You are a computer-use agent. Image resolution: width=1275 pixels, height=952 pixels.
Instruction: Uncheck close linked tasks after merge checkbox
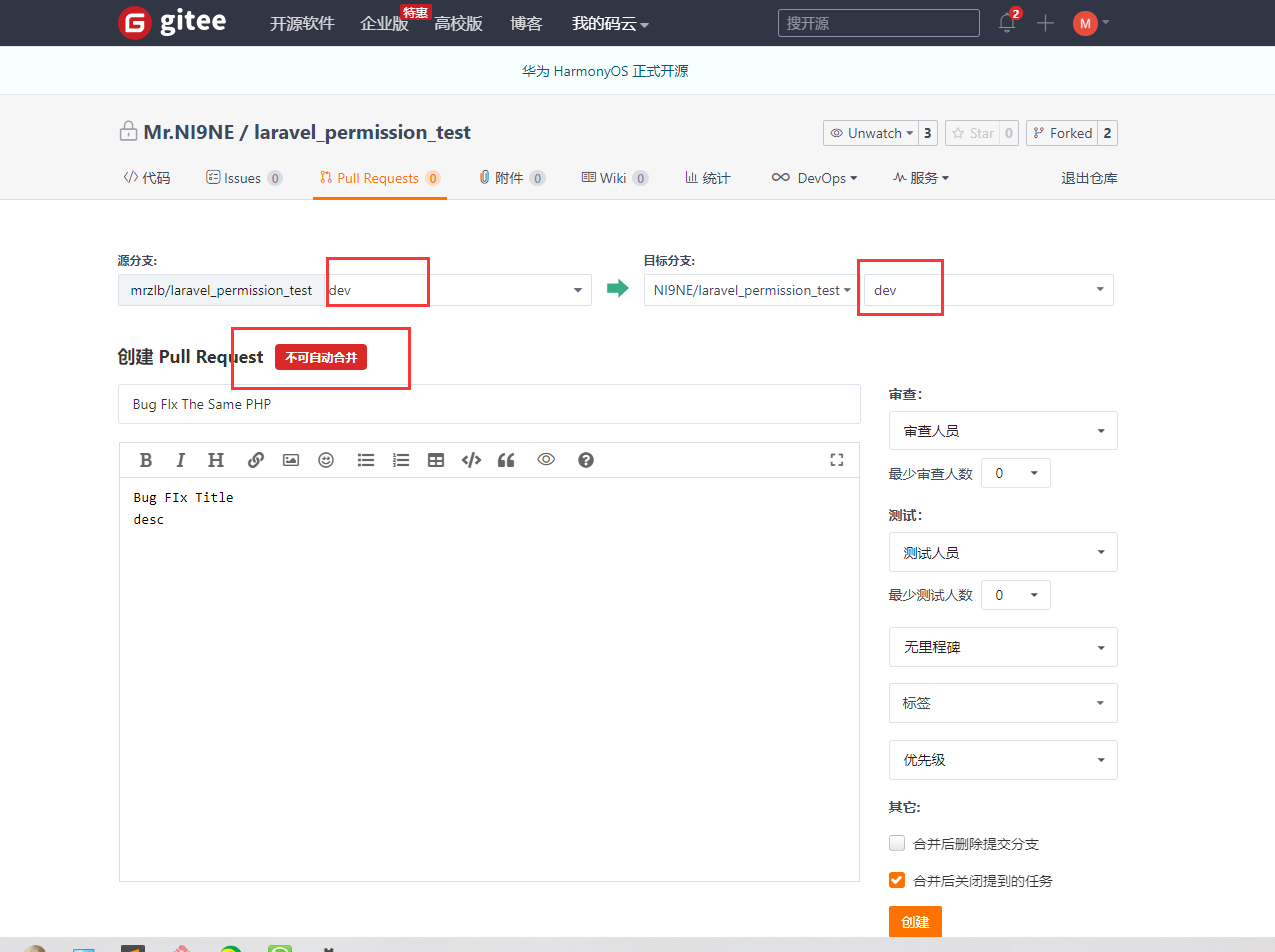click(897, 881)
